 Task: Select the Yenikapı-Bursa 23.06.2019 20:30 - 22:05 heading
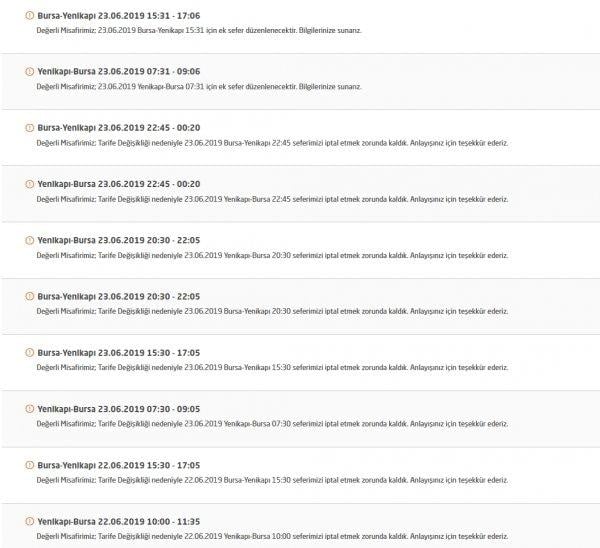[x=118, y=240]
